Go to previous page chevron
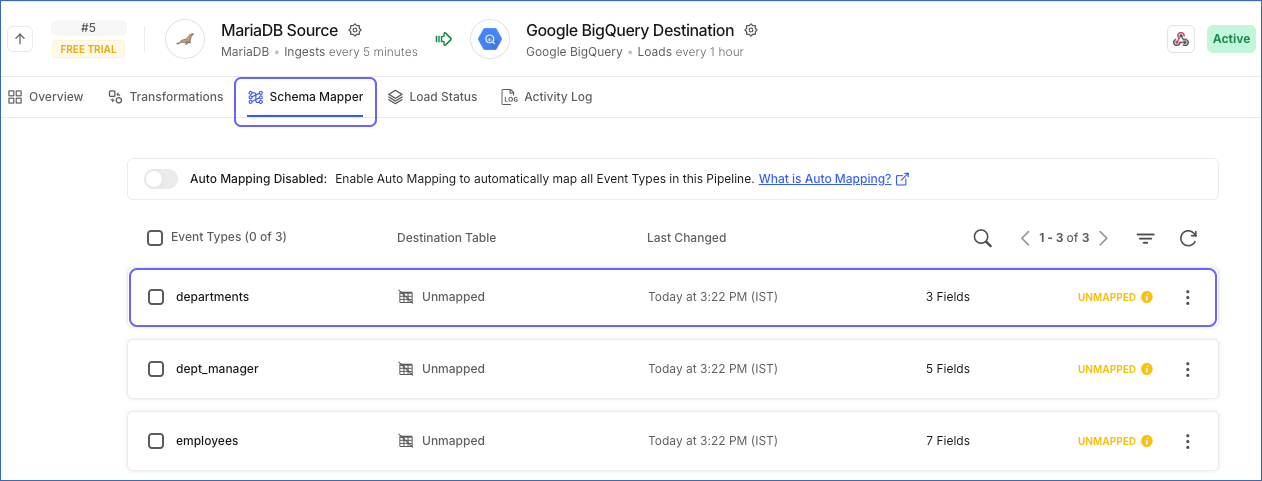1262x481 pixels. 1025,238
